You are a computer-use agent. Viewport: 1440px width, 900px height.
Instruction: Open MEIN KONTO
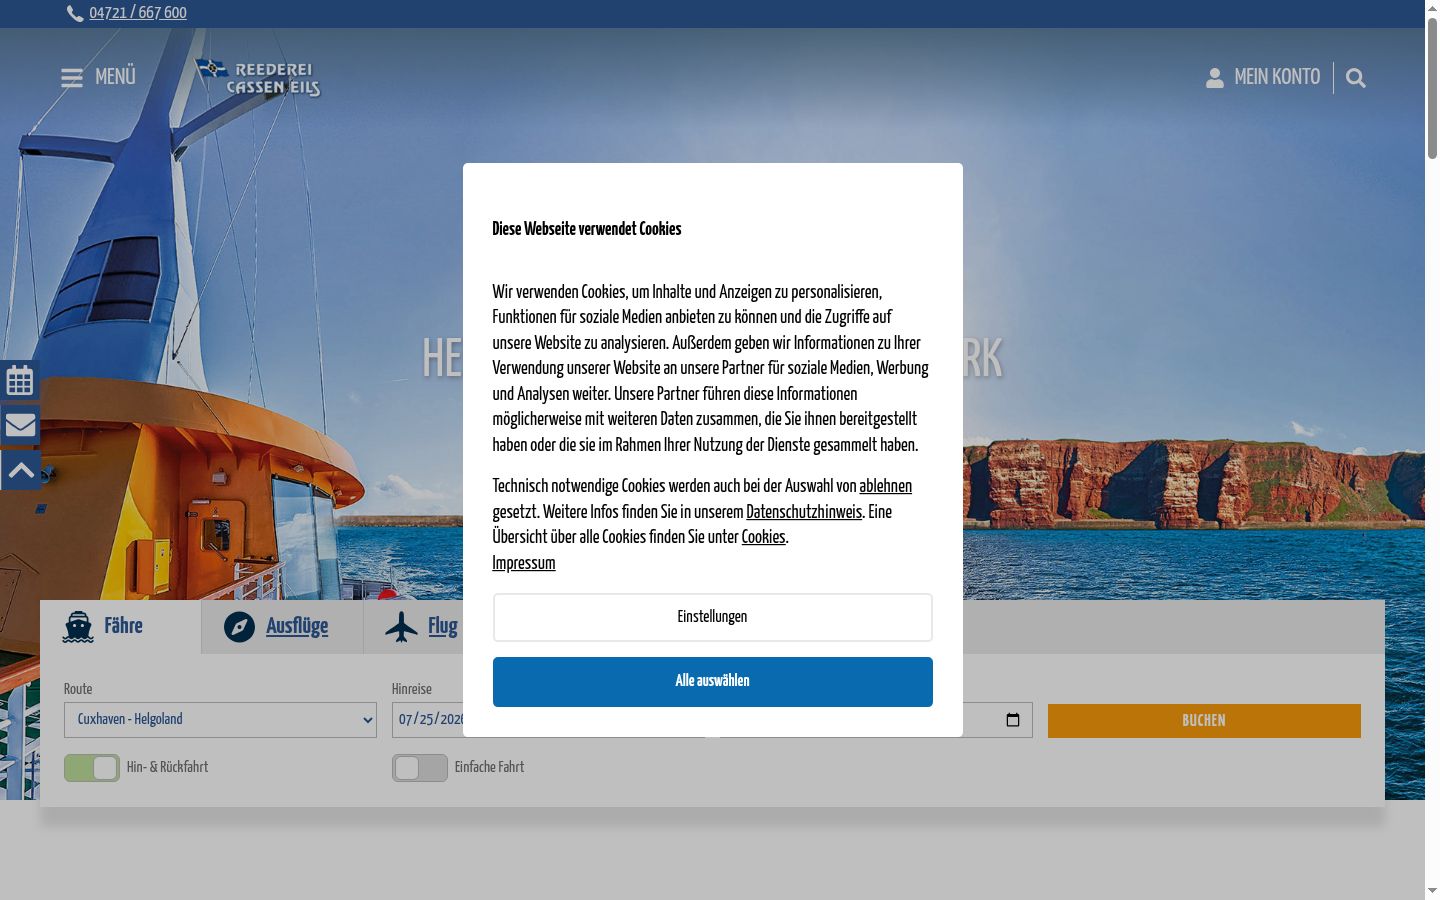1277,77
